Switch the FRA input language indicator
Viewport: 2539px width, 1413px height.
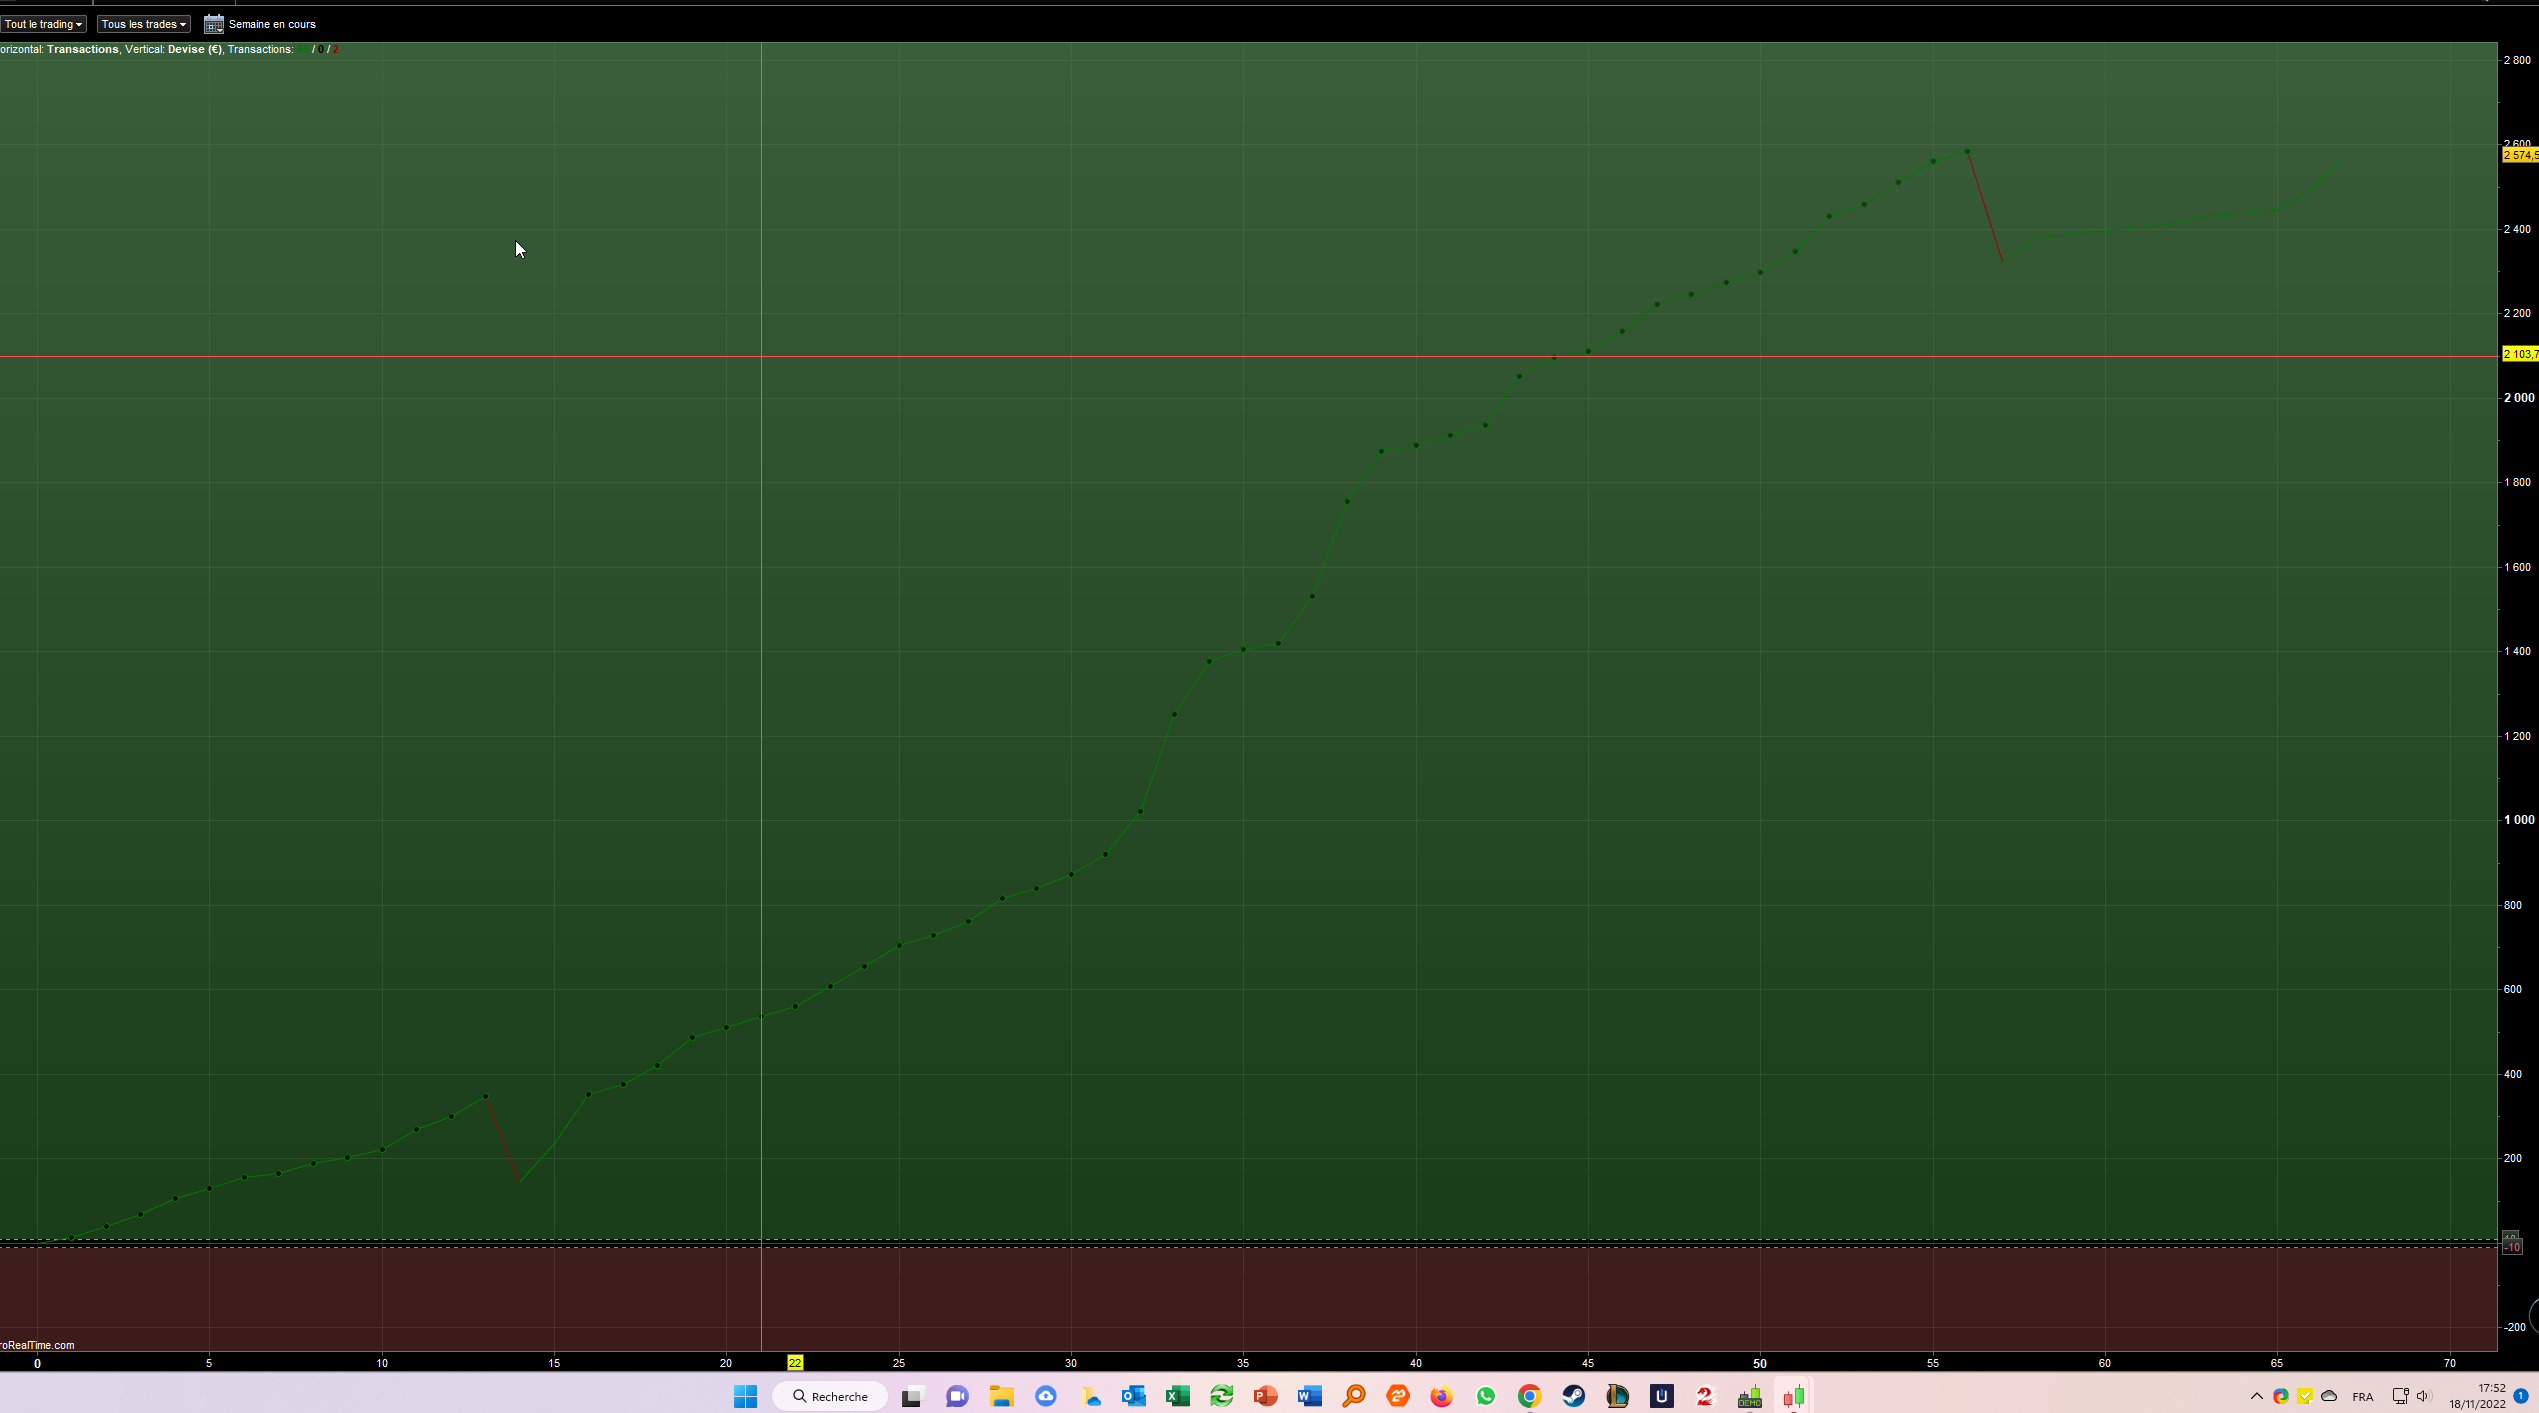pyautogui.click(x=2362, y=1397)
